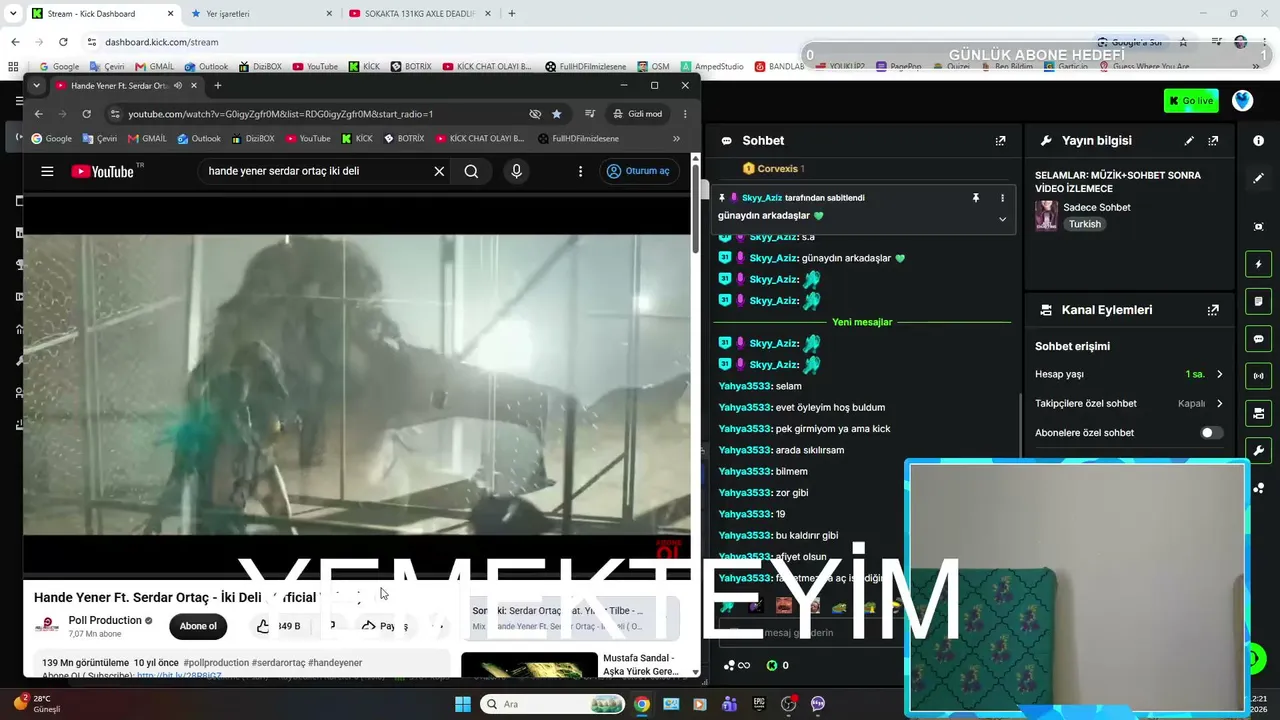Viewport: 1280px width, 720px height.
Task: Click the Gizli mod incognito indicator
Action: (x=638, y=114)
